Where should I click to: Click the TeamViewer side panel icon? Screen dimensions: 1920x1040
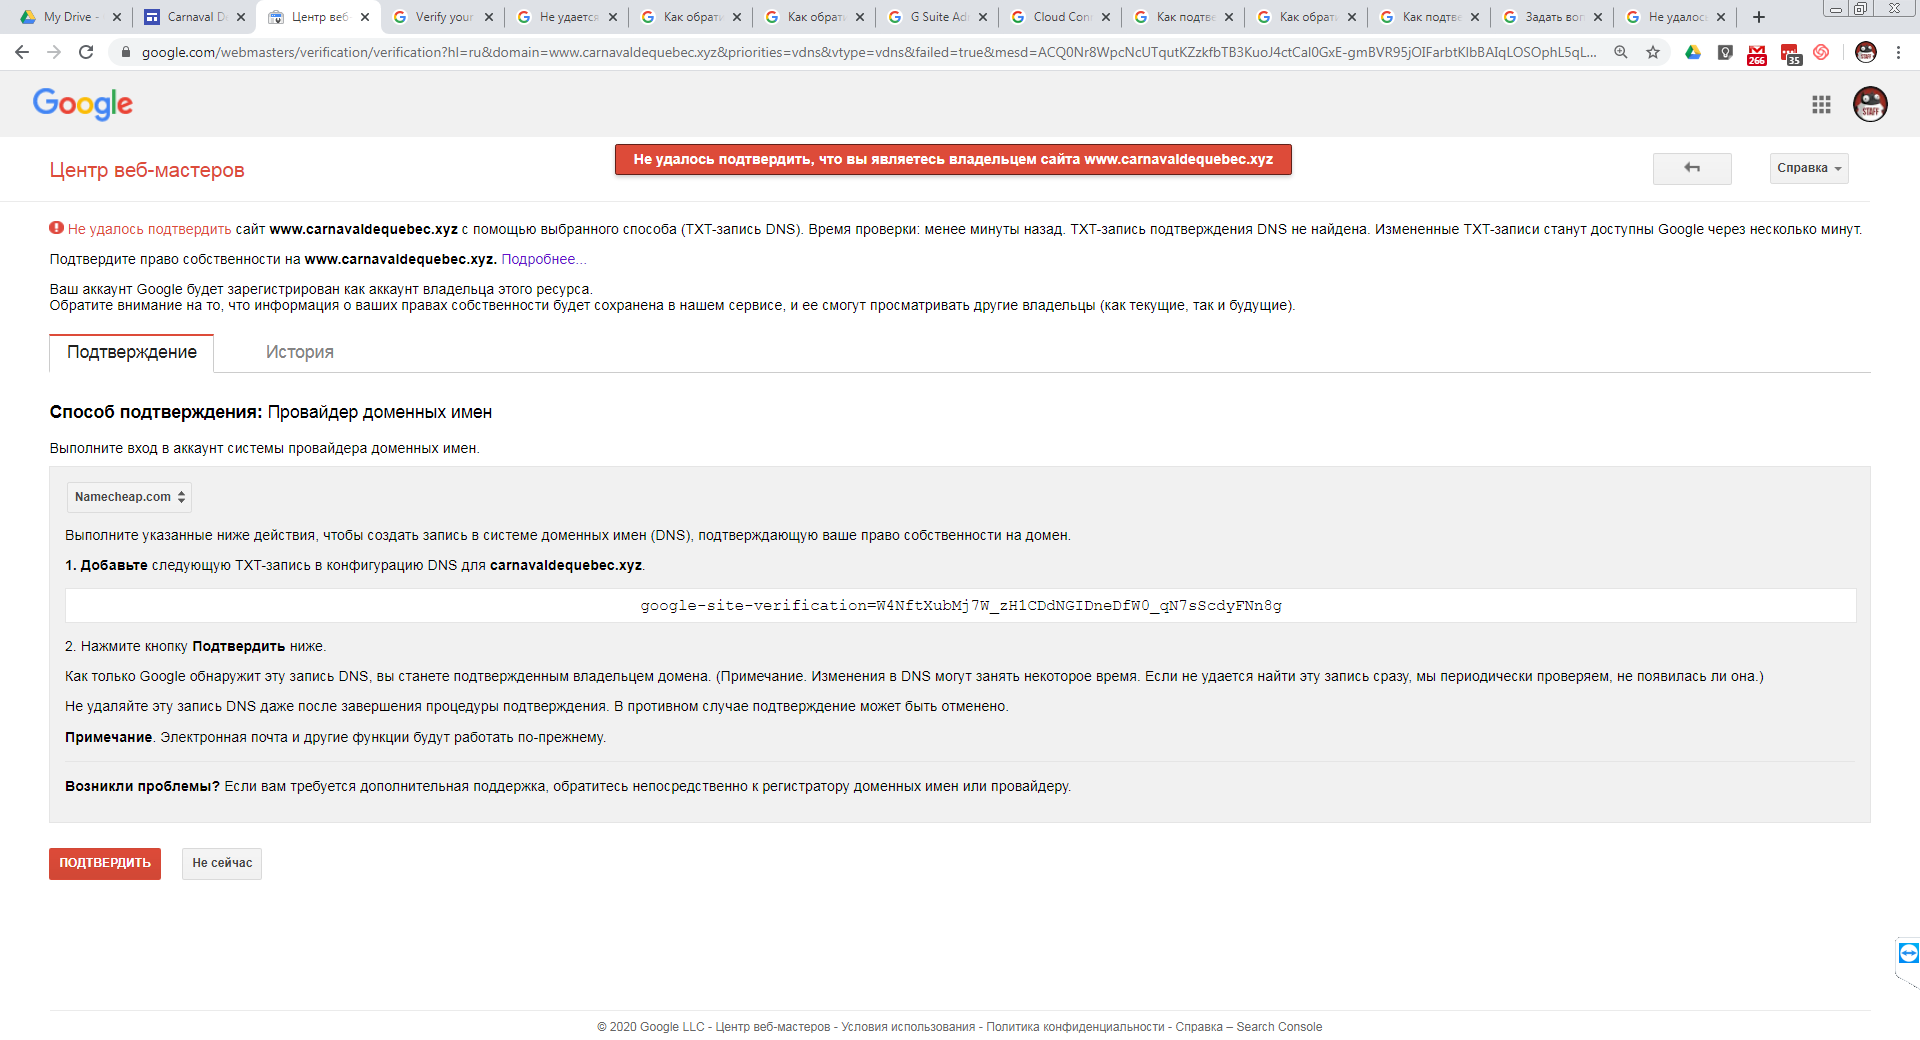coord(1908,953)
